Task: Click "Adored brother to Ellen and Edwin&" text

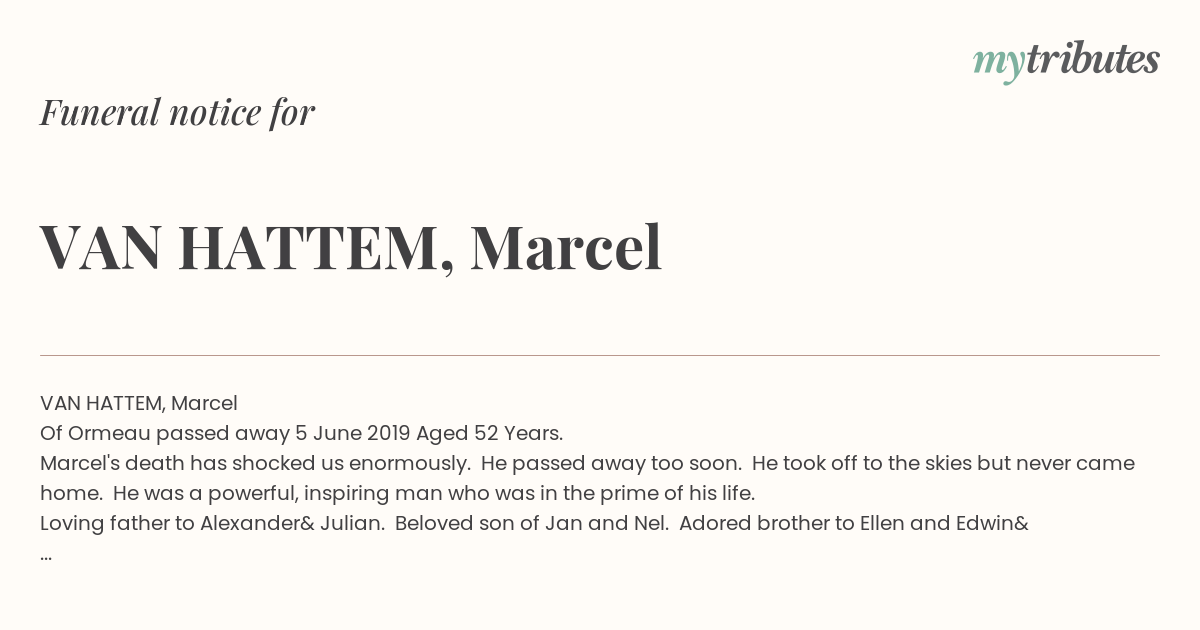Action: click(x=854, y=523)
